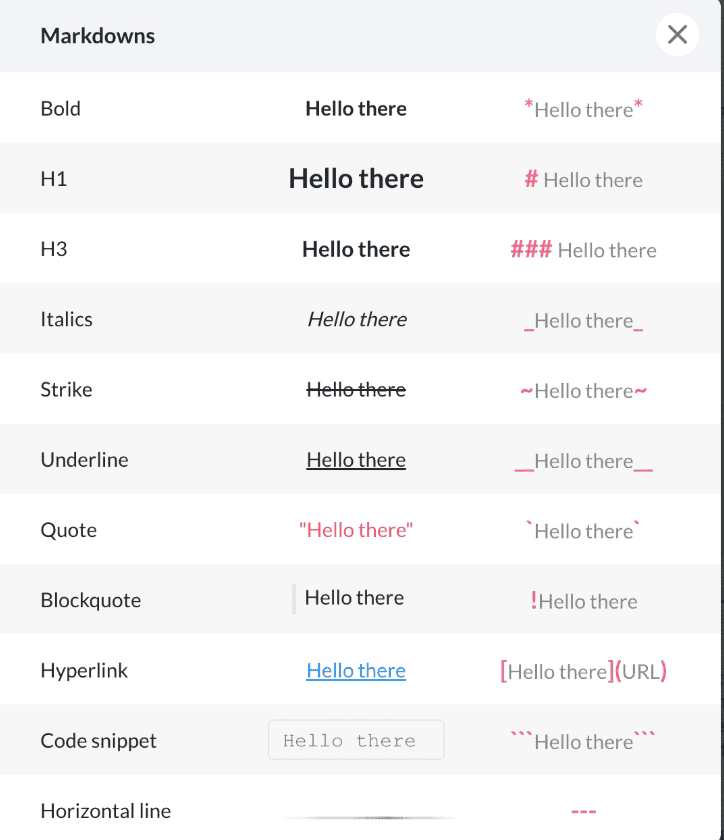The width and height of the screenshot is (724, 840).
Task: Click the bracket URL Hyperlink syntax example
Action: click(x=583, y=671)
